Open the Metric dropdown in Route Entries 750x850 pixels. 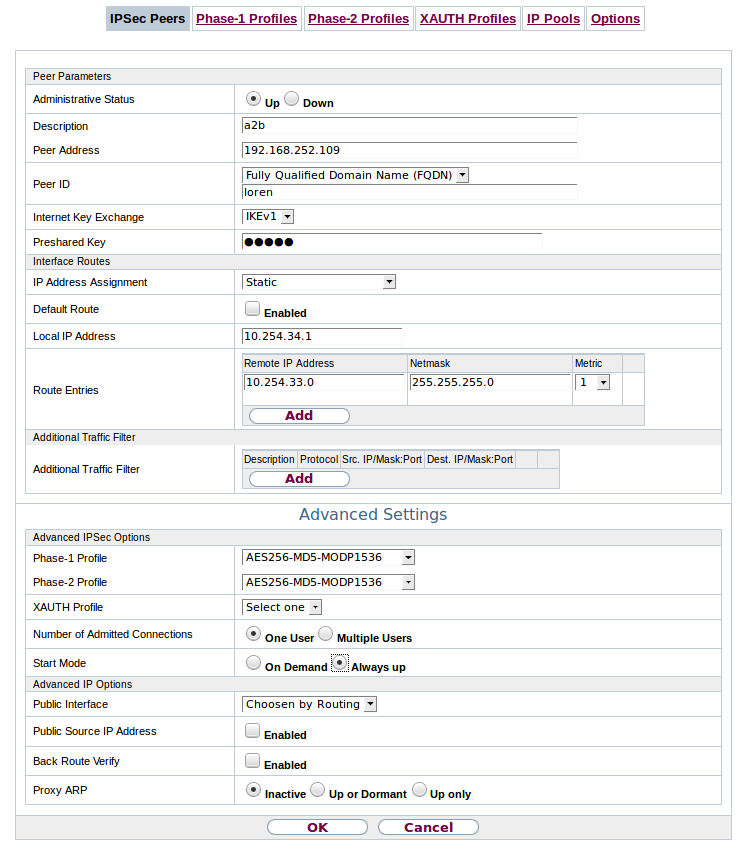[x=601, y=382]
